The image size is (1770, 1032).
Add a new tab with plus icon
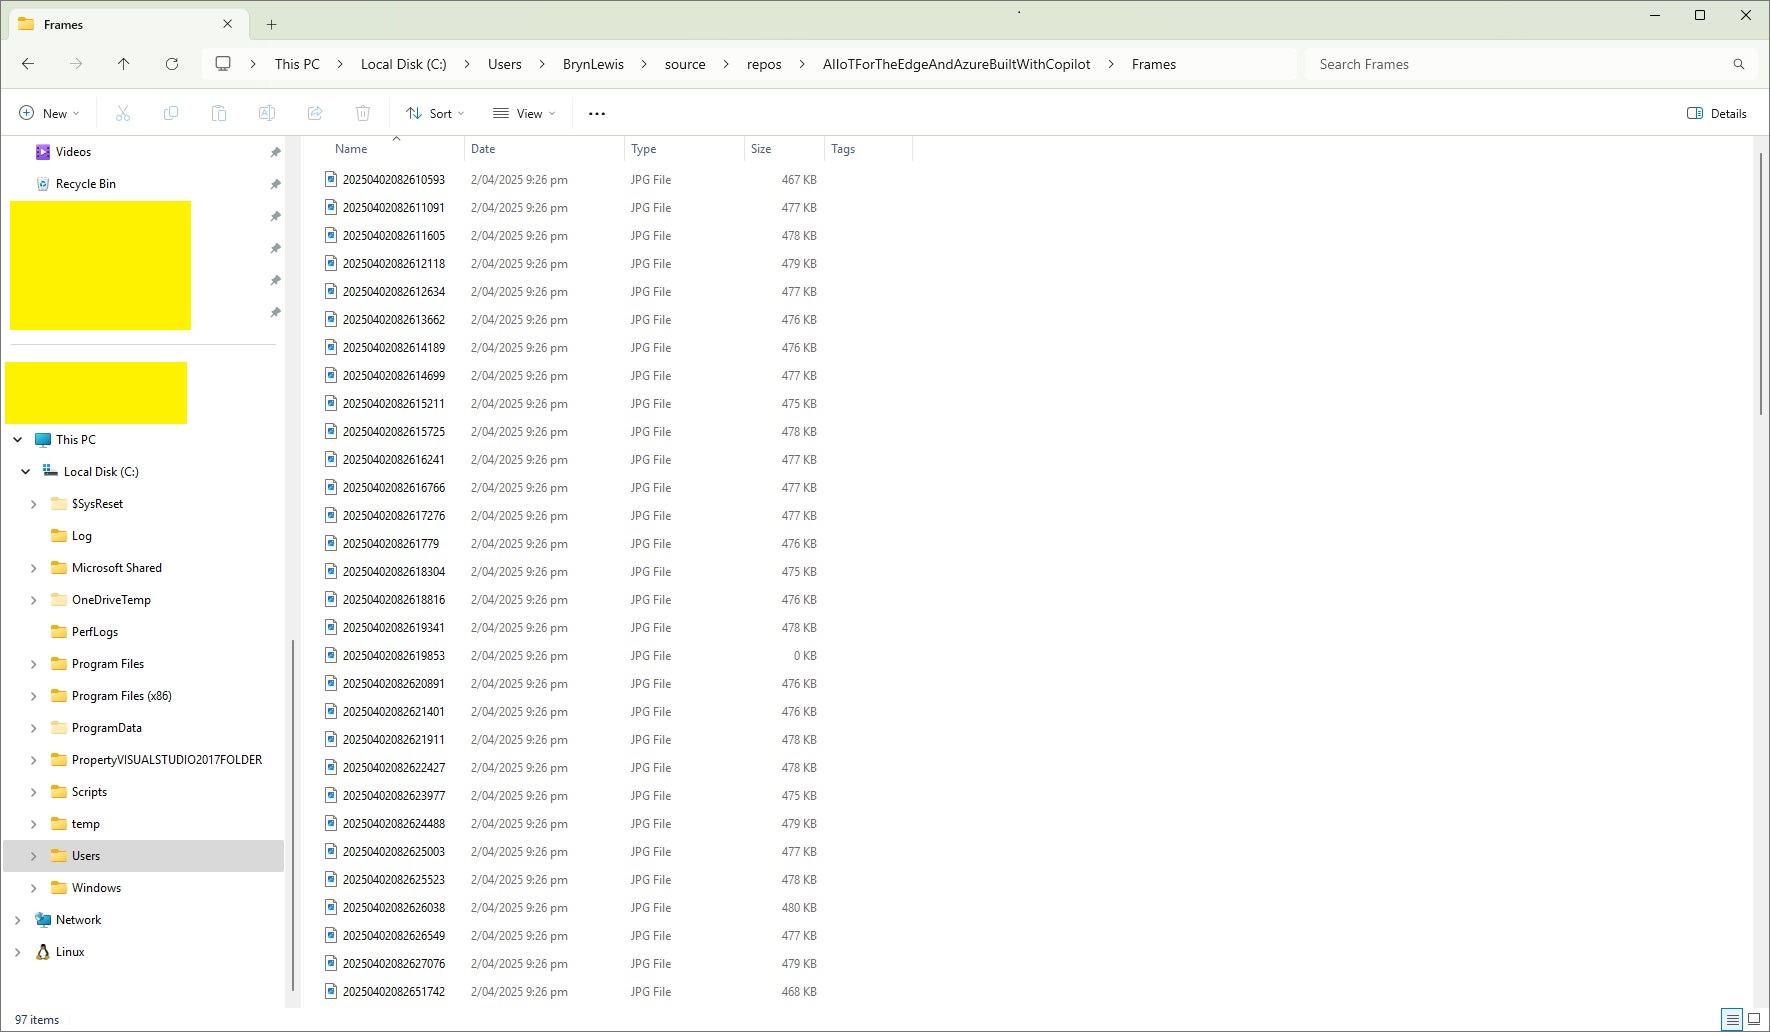click(x=271, y=25)
